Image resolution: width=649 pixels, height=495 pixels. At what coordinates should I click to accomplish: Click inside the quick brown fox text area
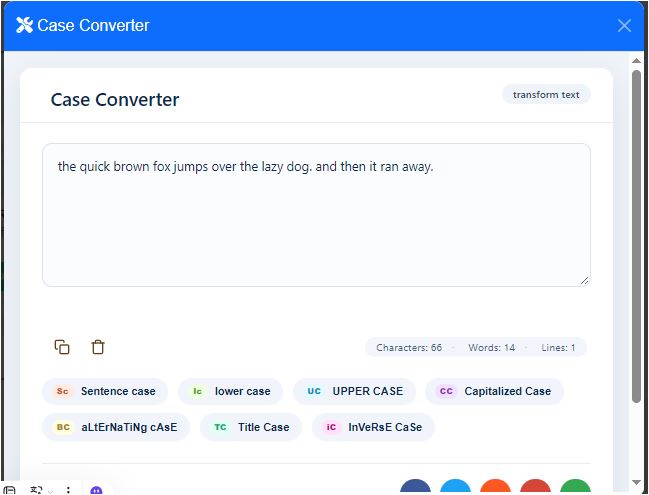coord(316,215)
